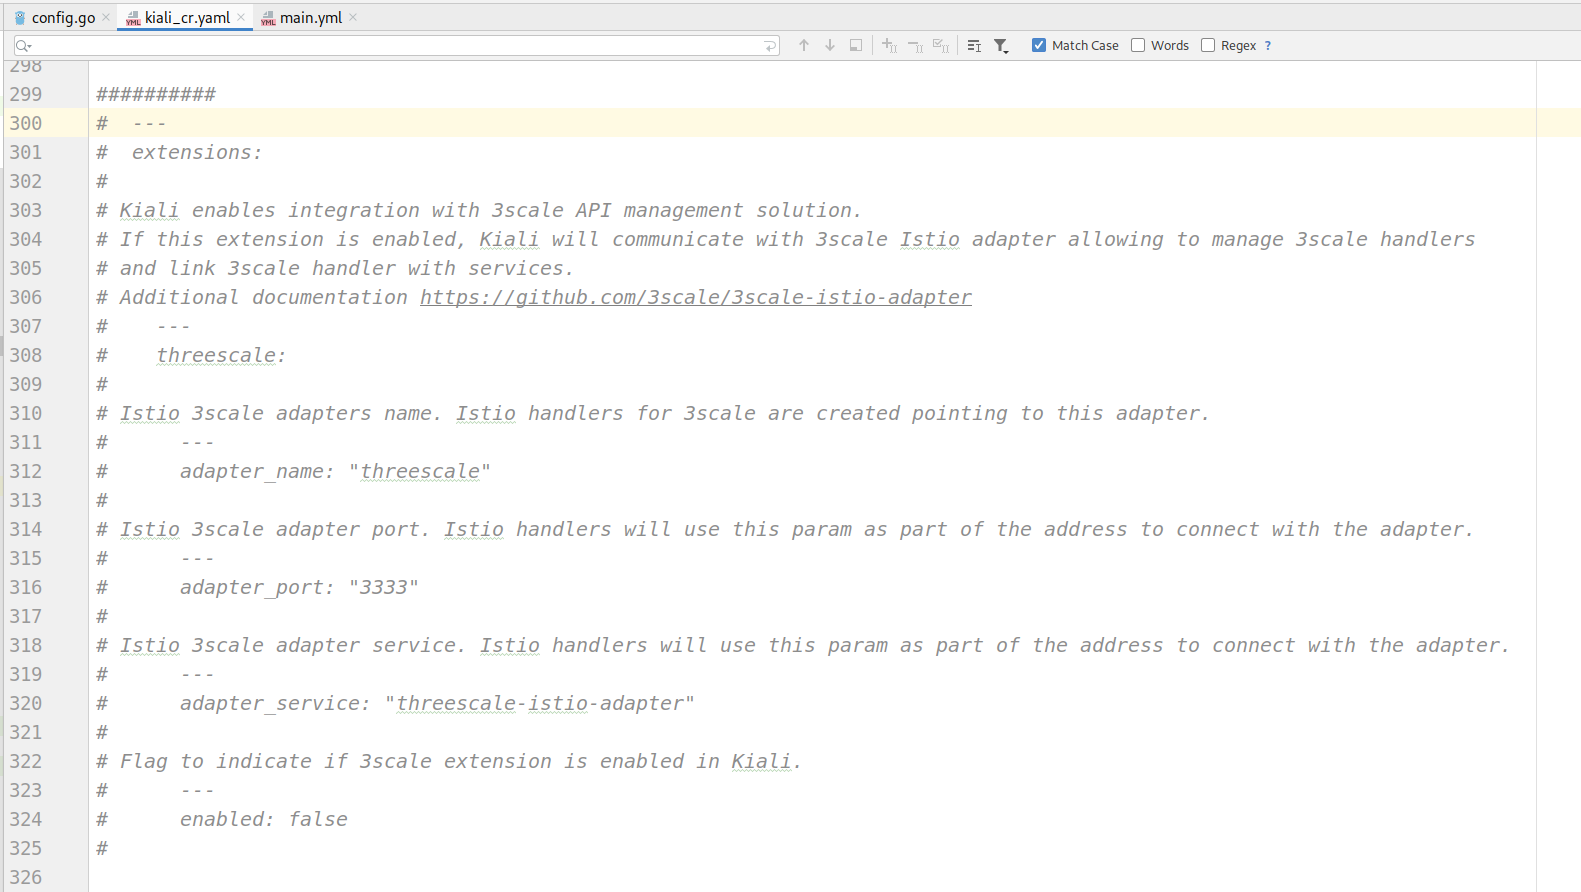The width and height of the screenshot is (1581, 892).
Task: Add selection for next occurrence icon
Action: pos(889,45)
